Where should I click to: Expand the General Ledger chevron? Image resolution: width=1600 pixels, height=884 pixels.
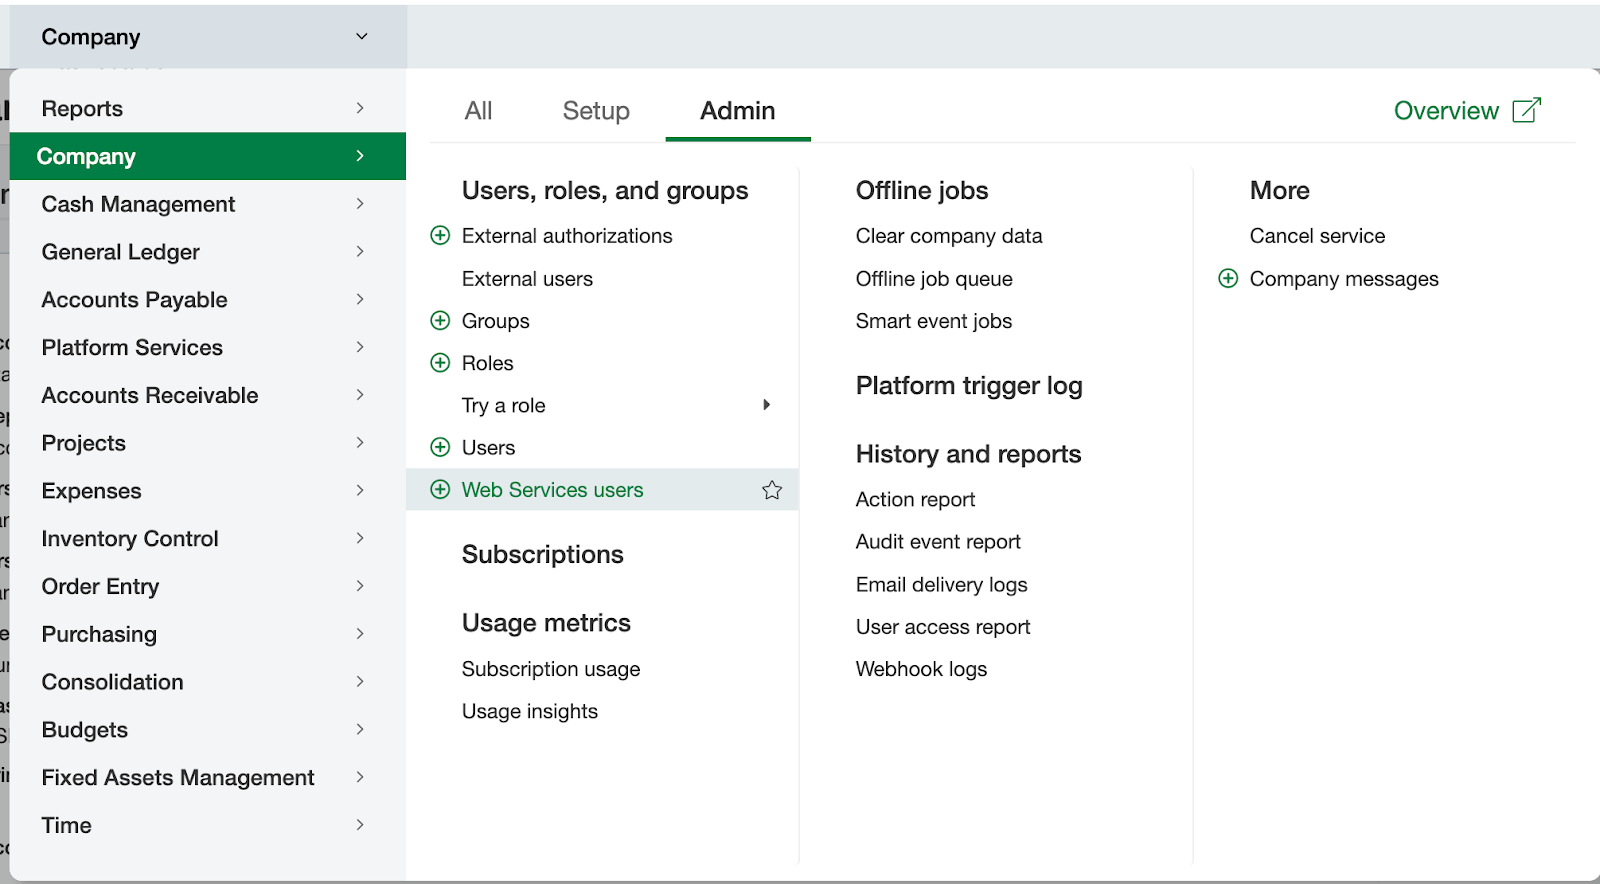point(360,252)
